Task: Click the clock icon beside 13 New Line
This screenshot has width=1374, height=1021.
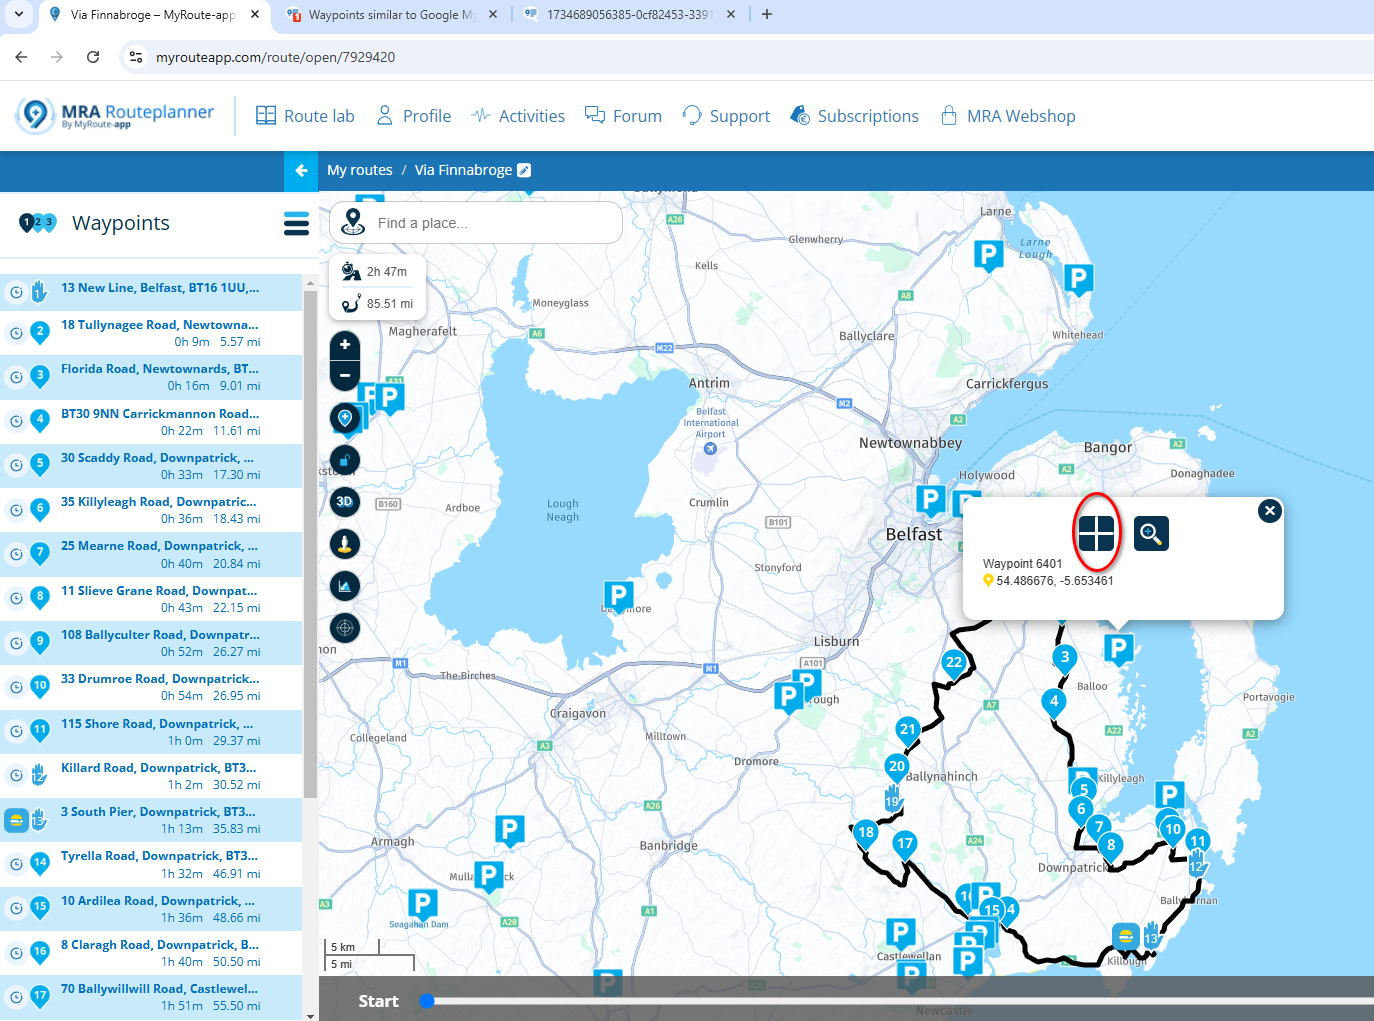Action: (x=16, y=292)
